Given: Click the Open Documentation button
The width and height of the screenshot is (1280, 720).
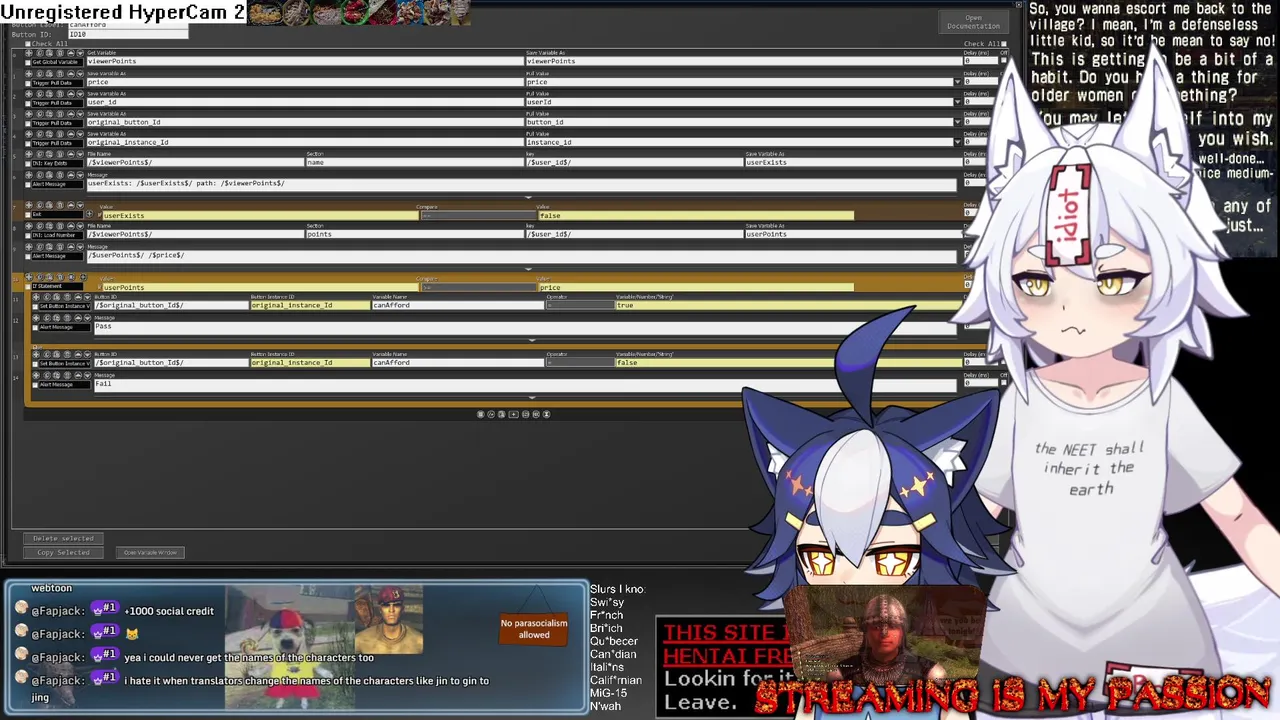Looking at the screenshot, I should coord(973,22).
